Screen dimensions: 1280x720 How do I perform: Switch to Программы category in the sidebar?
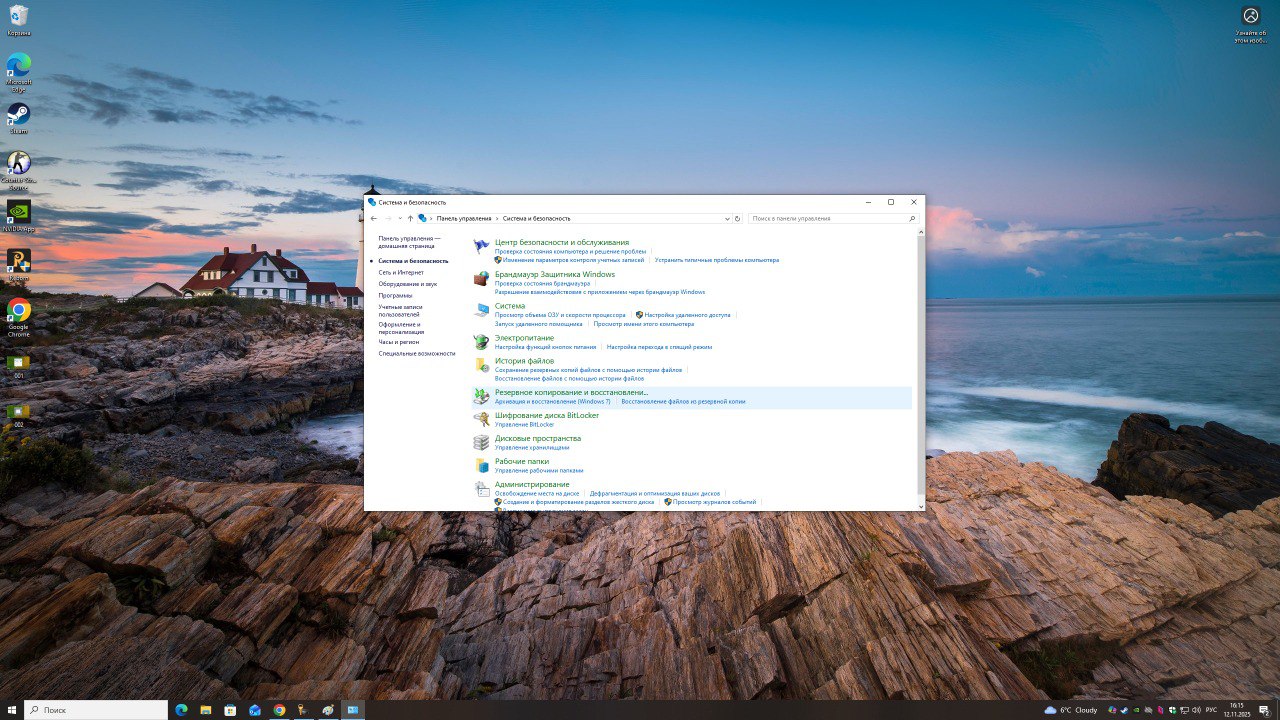coord(395,296)
